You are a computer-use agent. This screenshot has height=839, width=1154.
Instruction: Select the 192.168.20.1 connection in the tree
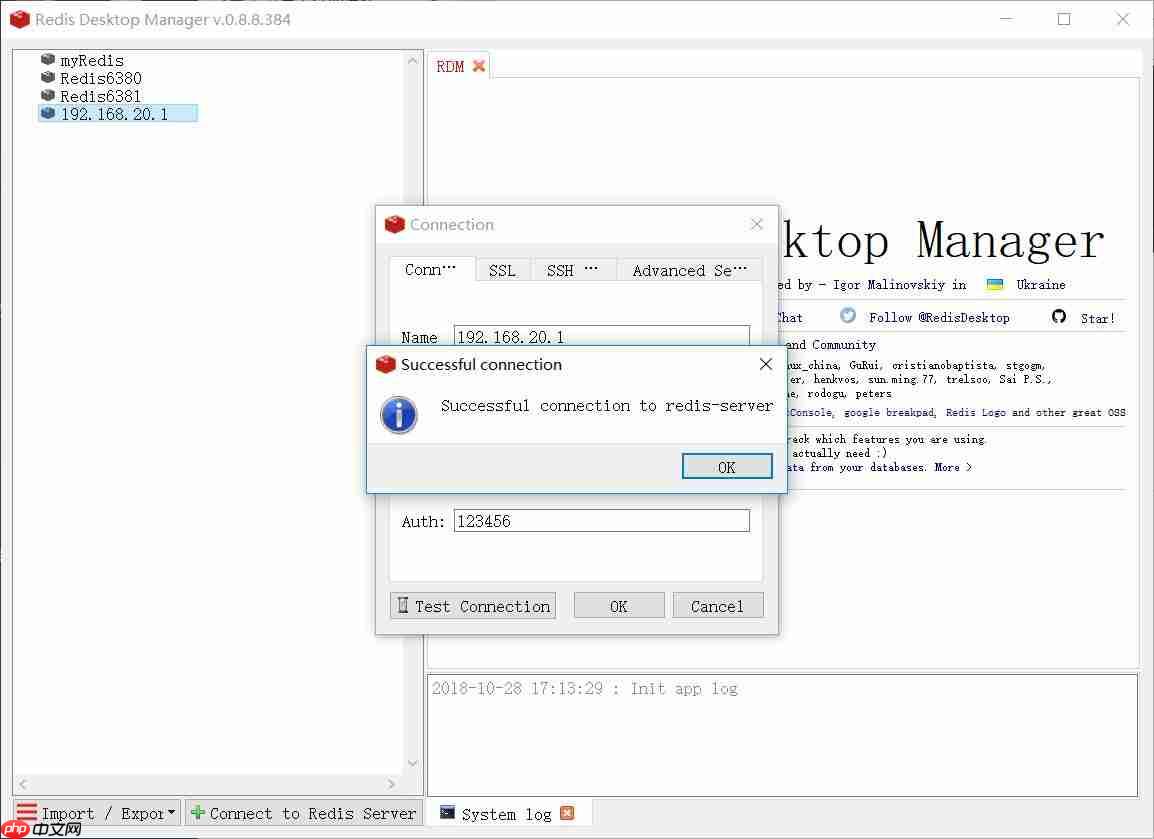(118, 113)
